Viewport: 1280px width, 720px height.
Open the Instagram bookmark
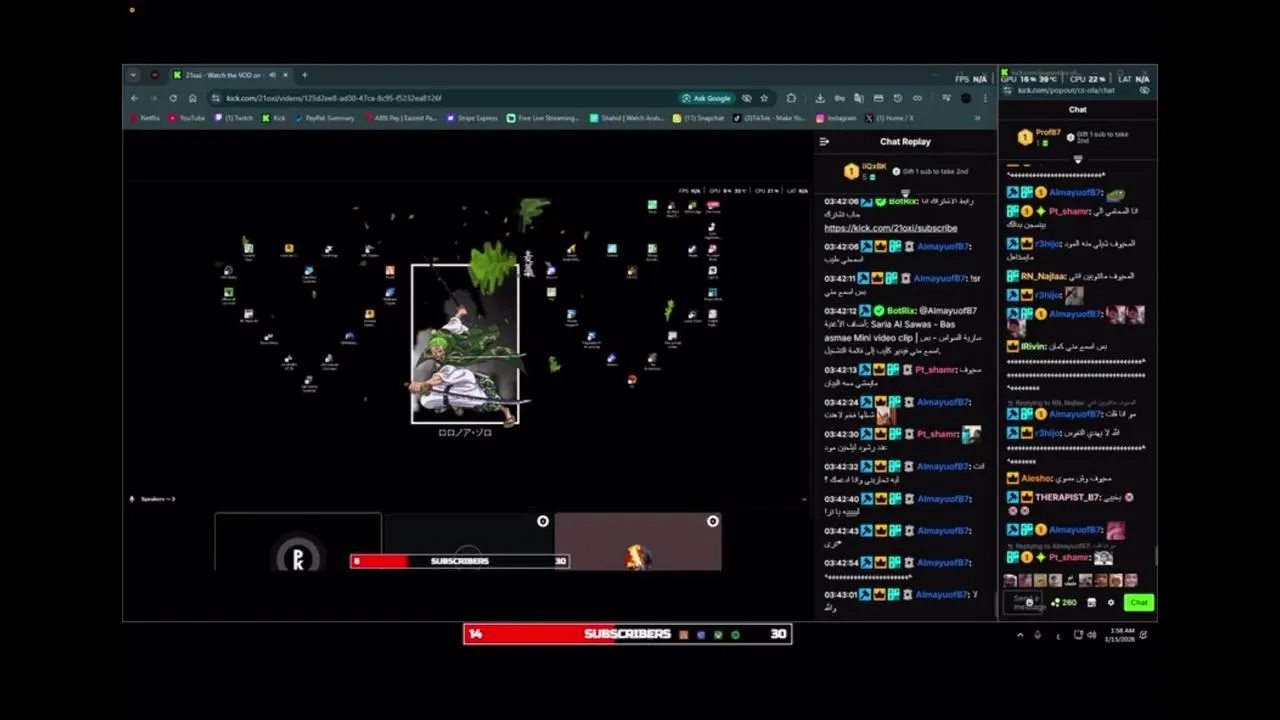[836, 118]
